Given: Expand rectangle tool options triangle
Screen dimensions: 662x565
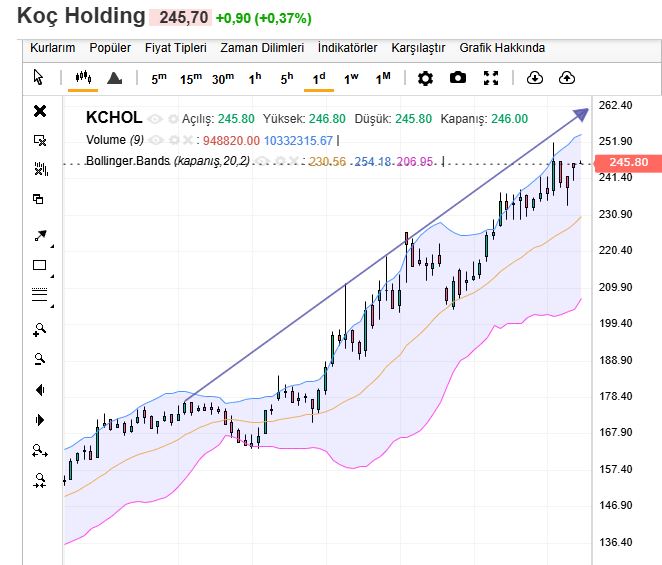Looking at the screenshot, I should (x=52, y=276).
